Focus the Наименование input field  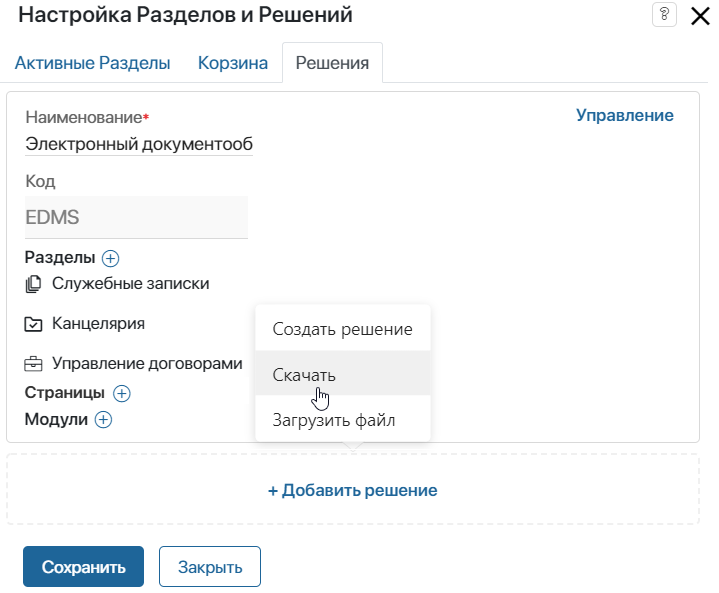pos(139,144)
